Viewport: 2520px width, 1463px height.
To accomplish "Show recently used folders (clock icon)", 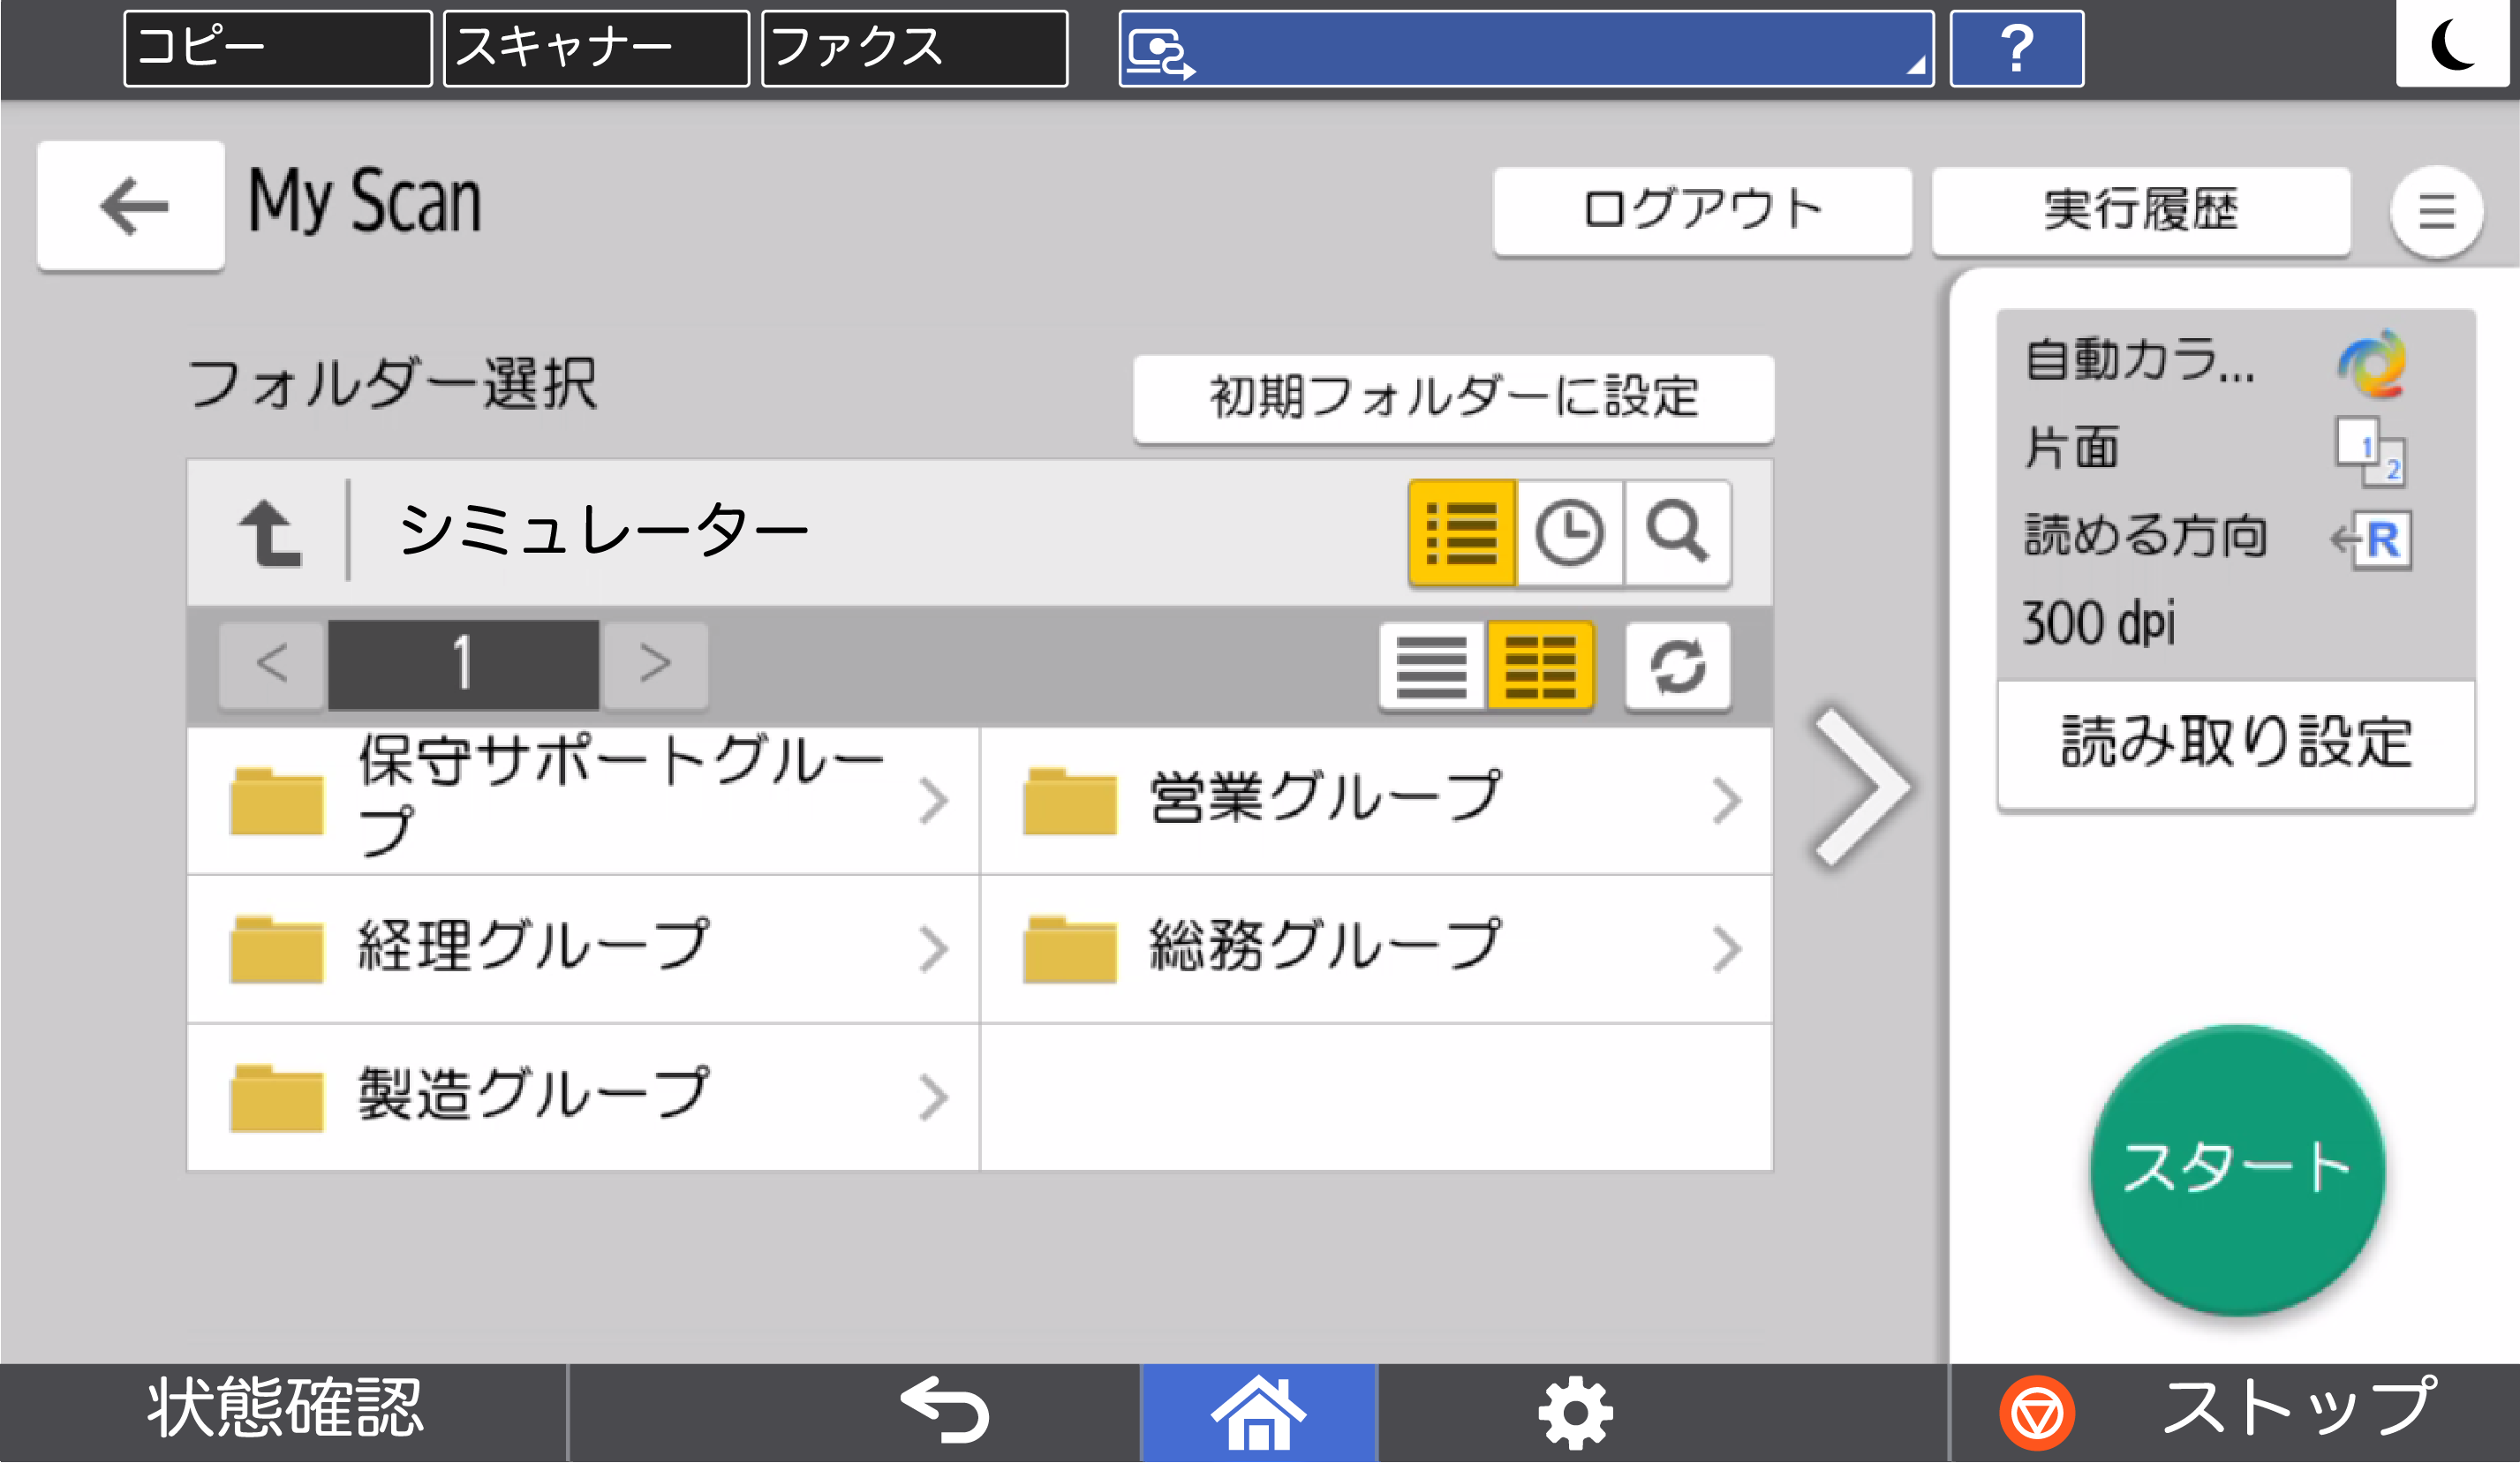I will 1568,532.
